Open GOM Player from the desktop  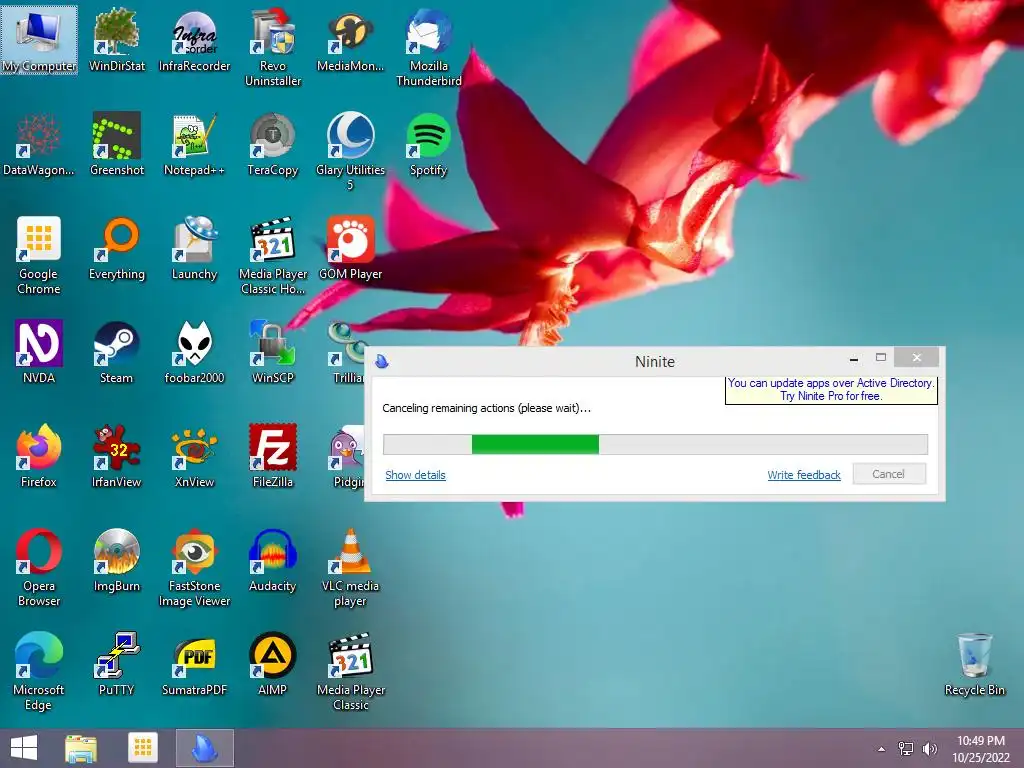[x=350, y=248]
